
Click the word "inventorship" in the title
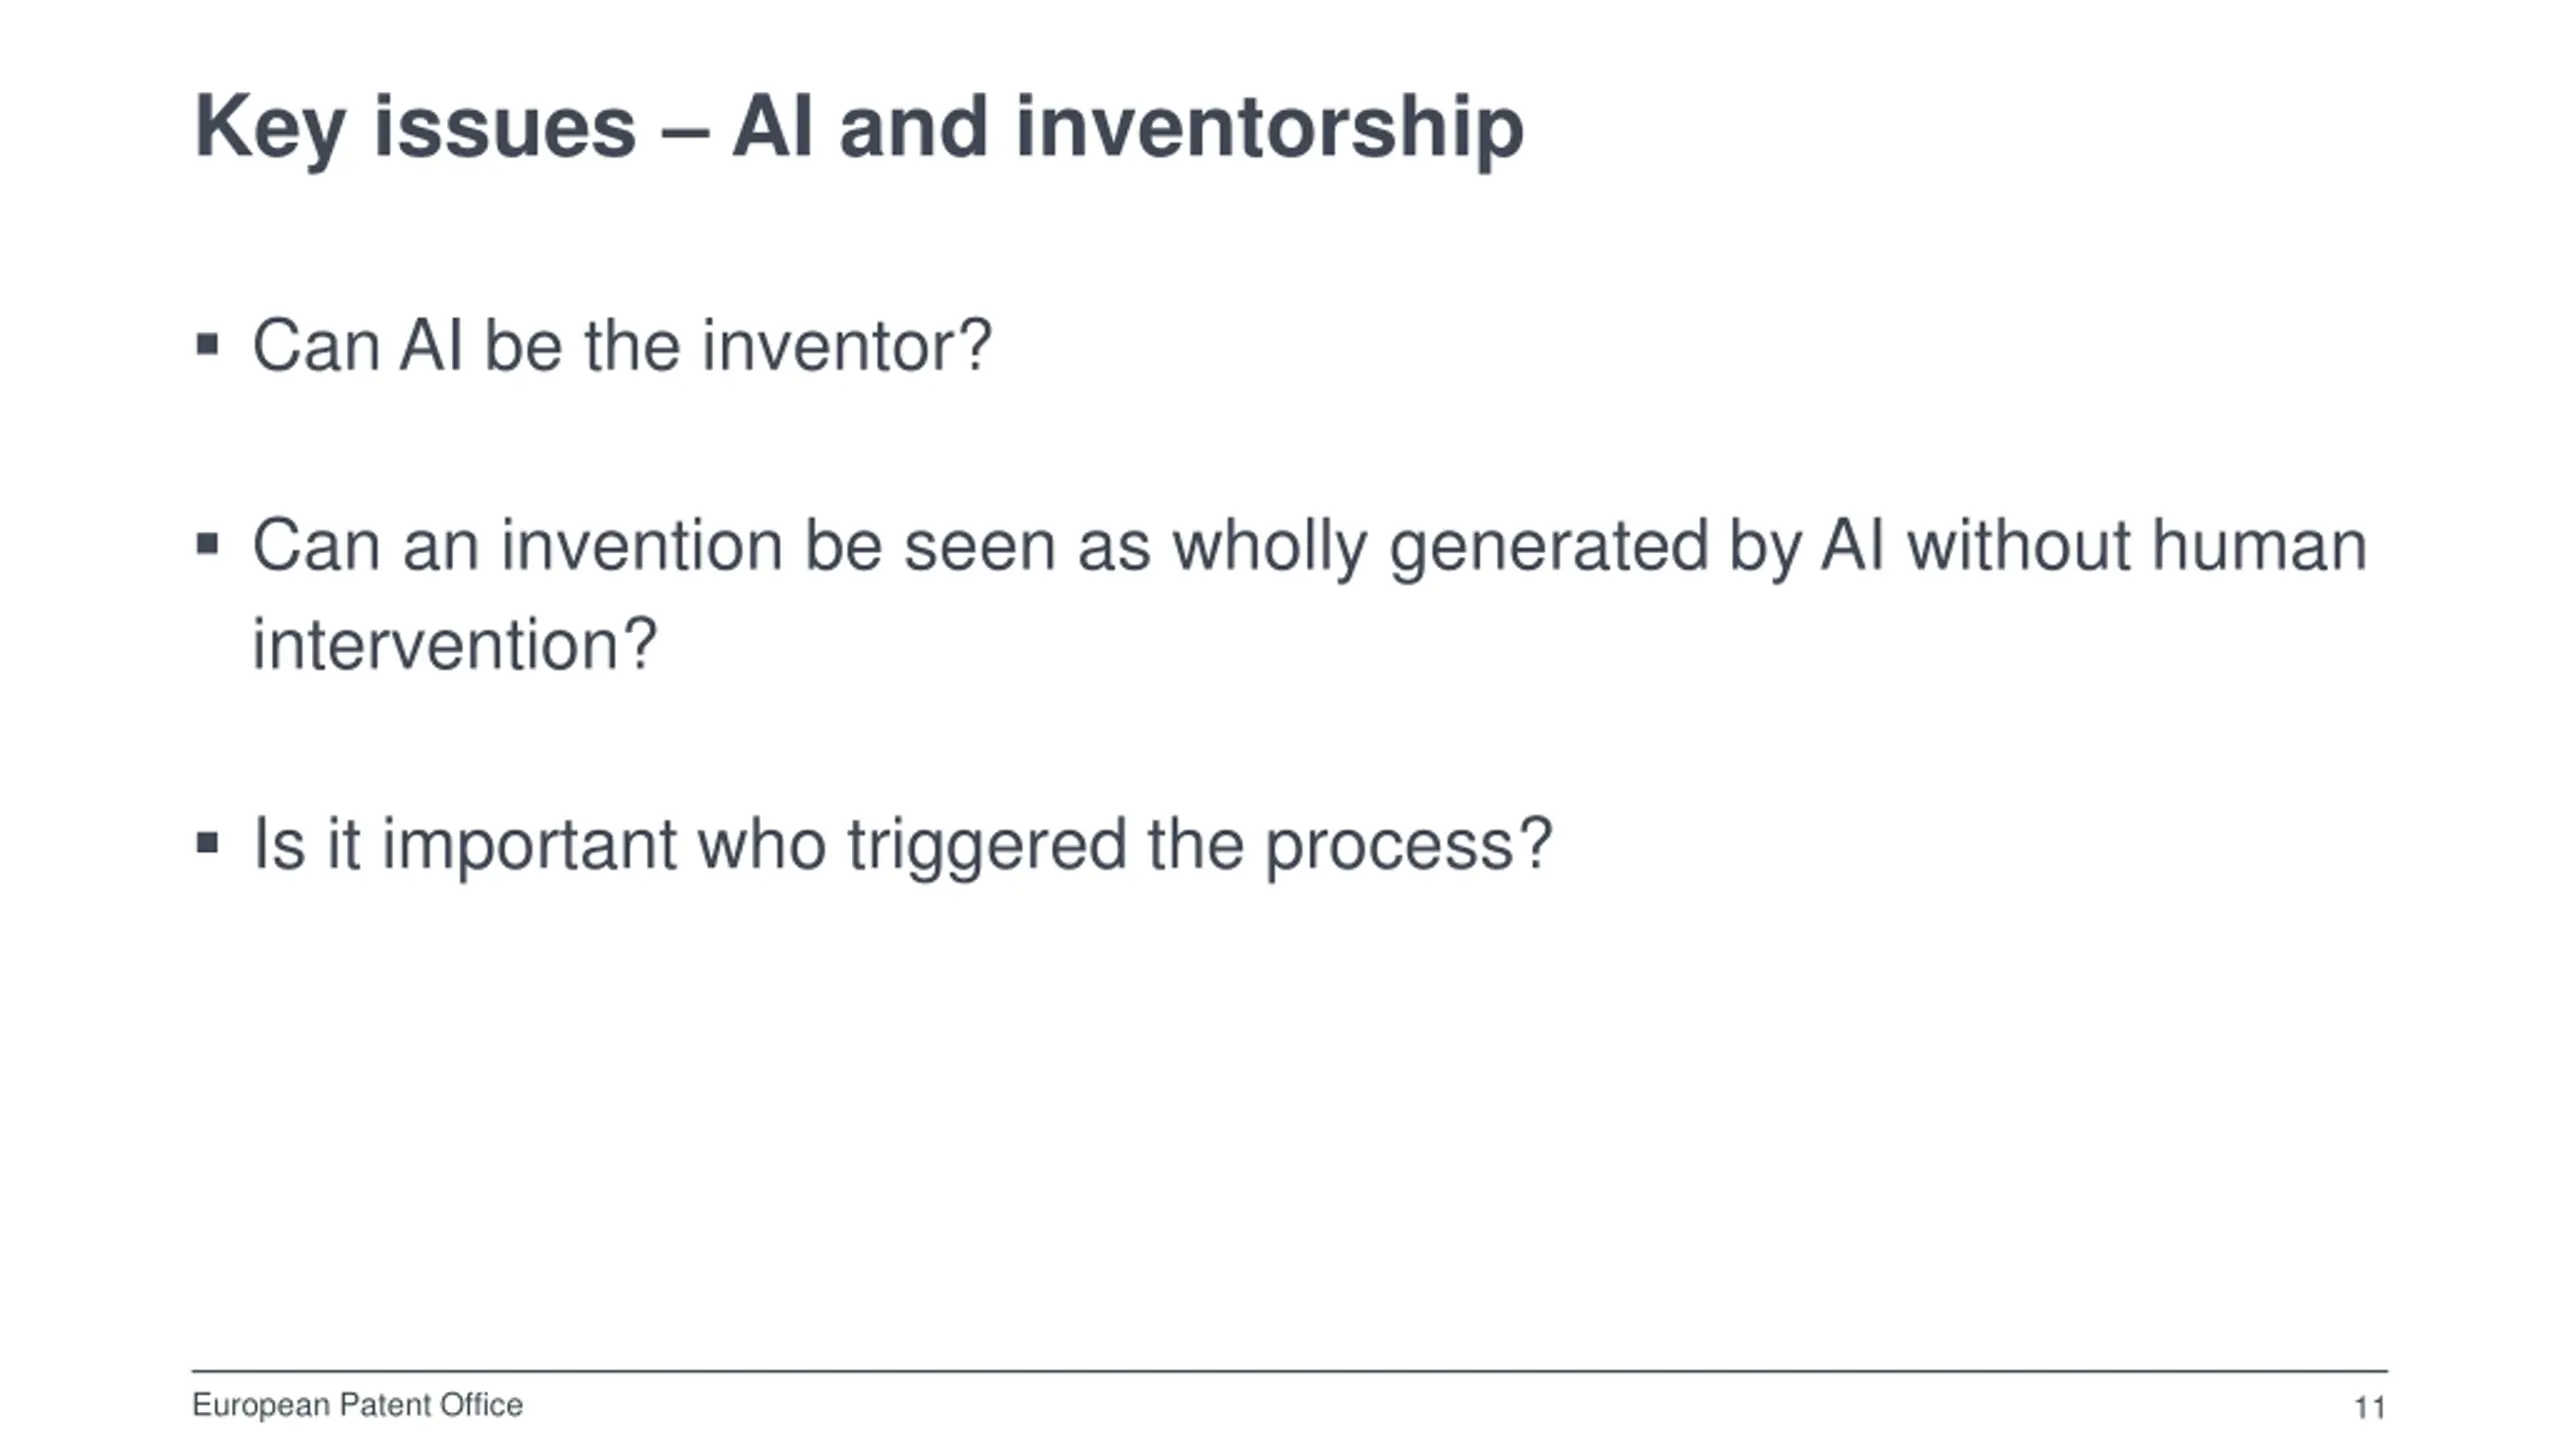(1270, 128)
